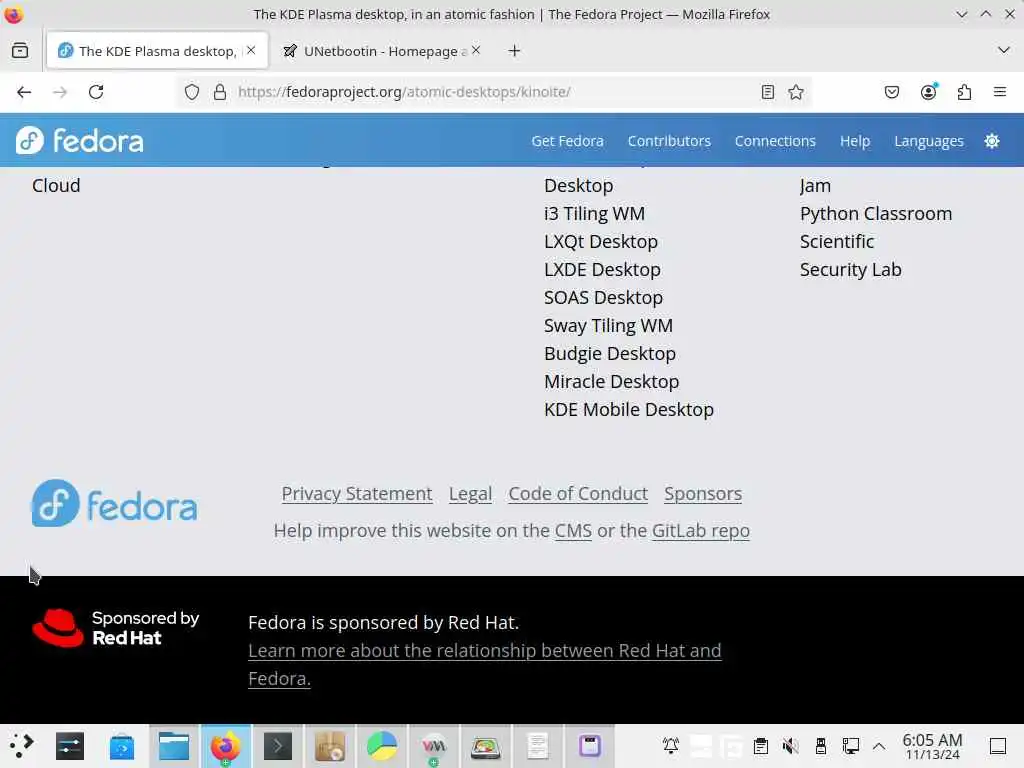Open Sway Tiling WM link

[608, 326]
